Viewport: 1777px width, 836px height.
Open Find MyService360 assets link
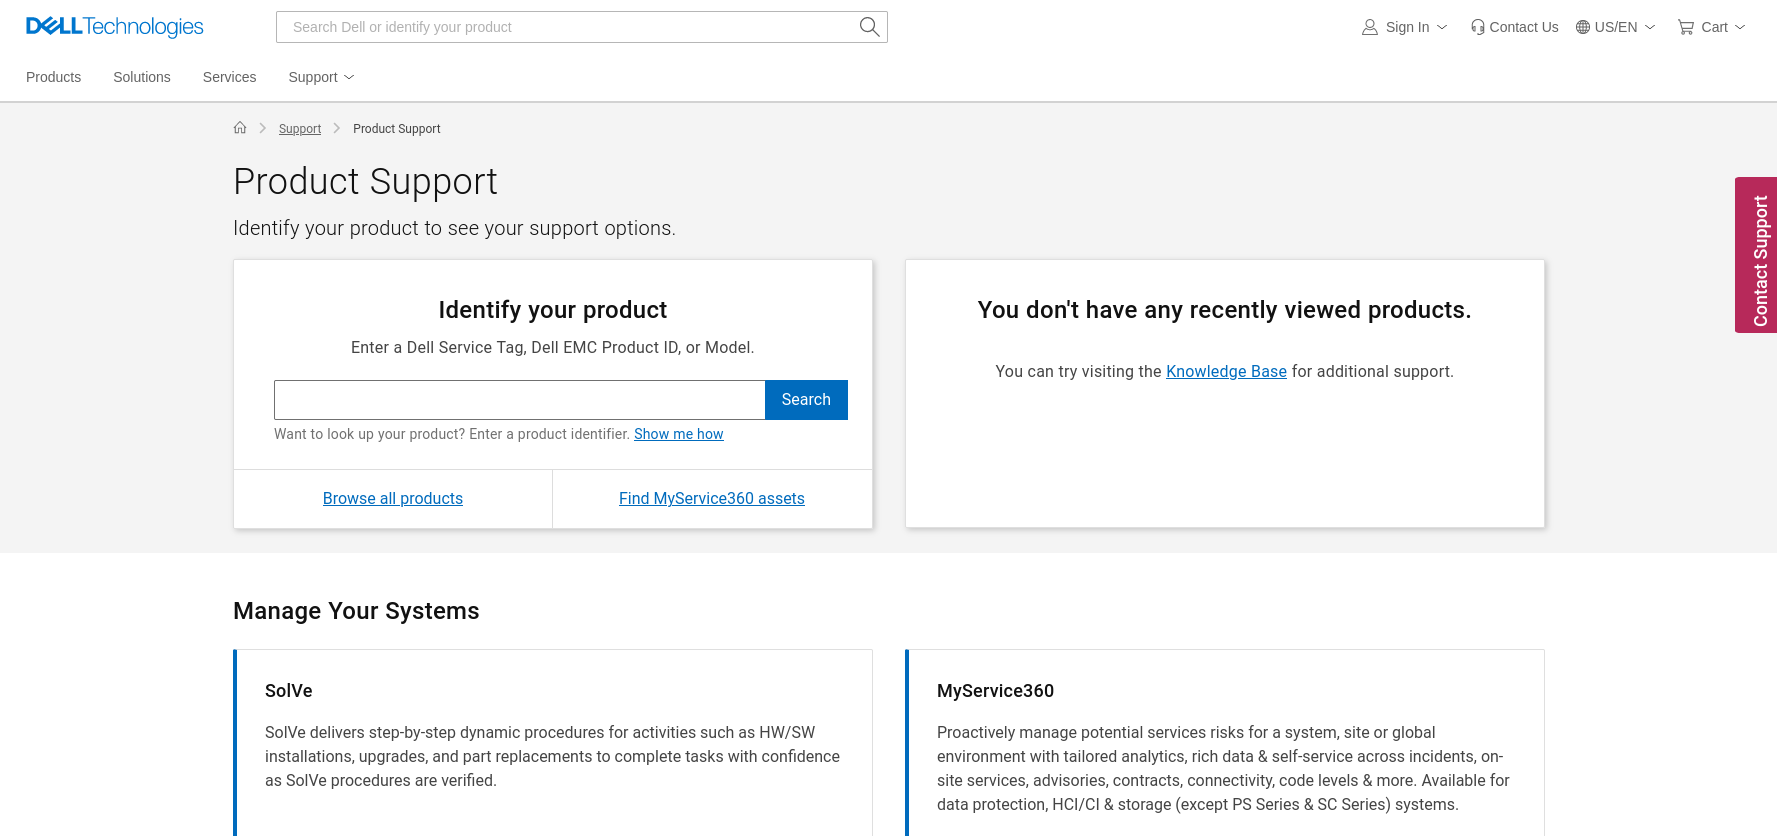point(712,499)
